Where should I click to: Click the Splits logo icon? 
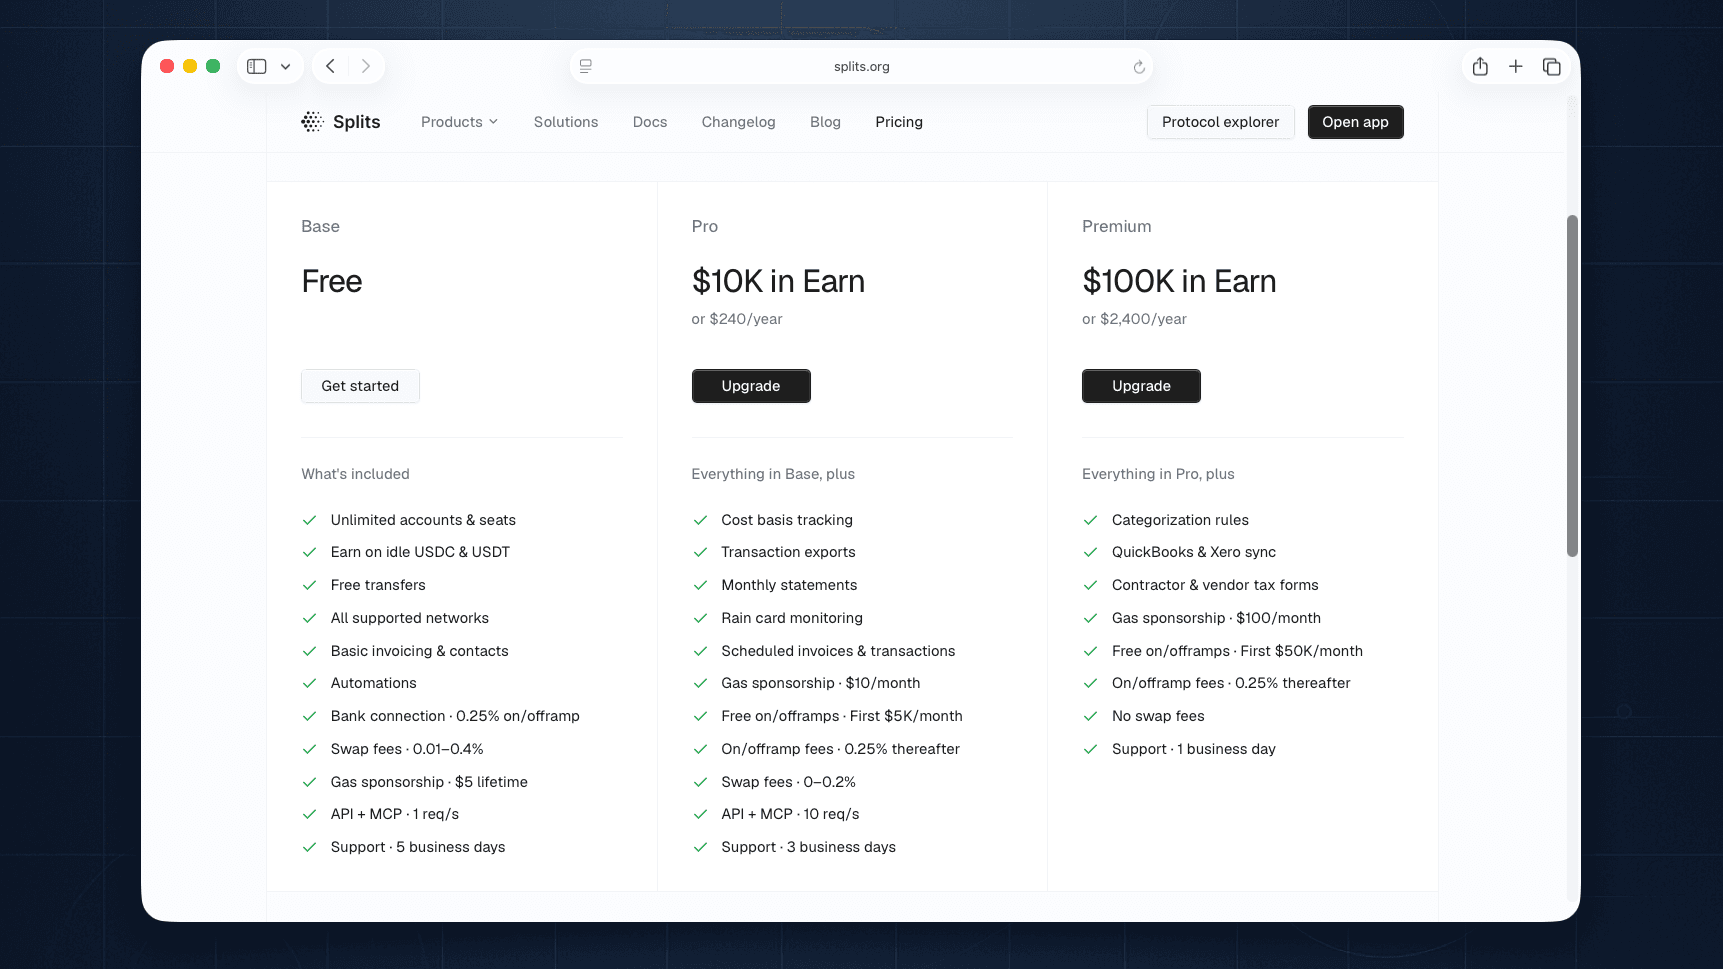(312, 122)
